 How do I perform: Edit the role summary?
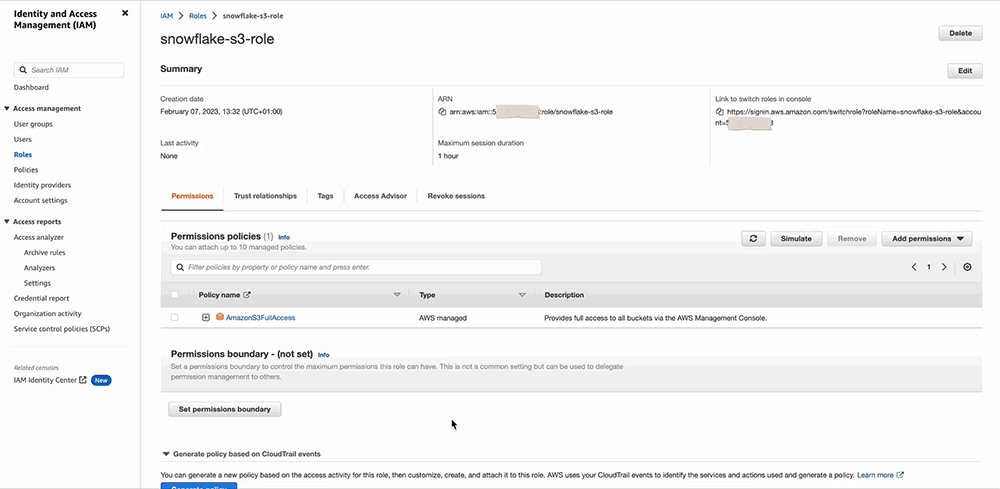click(965, 71)
